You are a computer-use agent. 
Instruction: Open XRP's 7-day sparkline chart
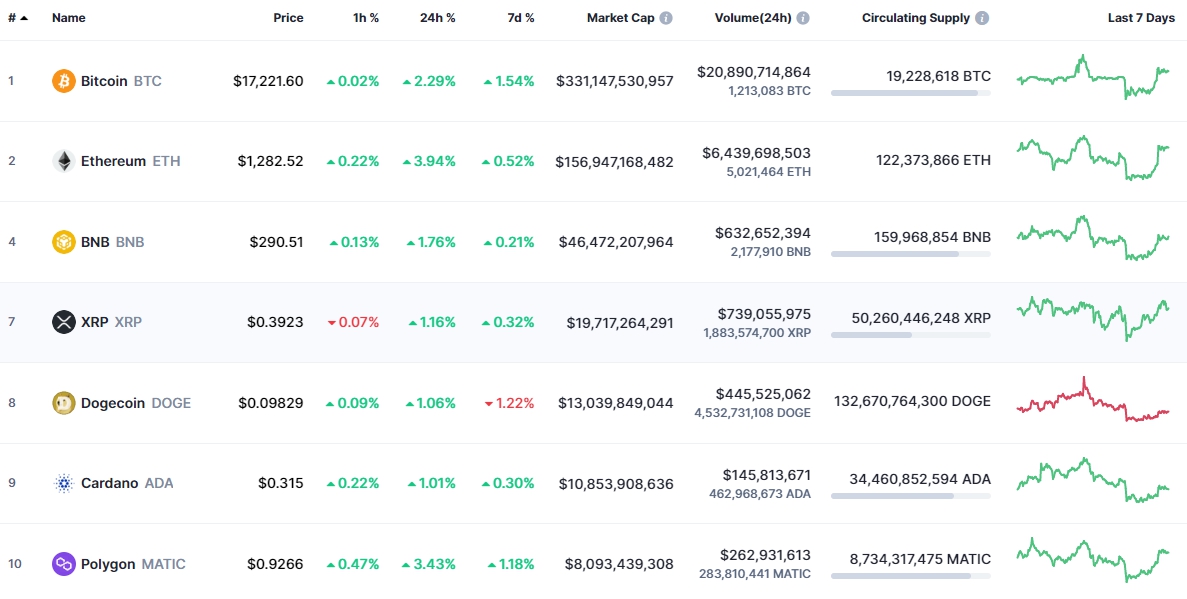click(1093, 319)
